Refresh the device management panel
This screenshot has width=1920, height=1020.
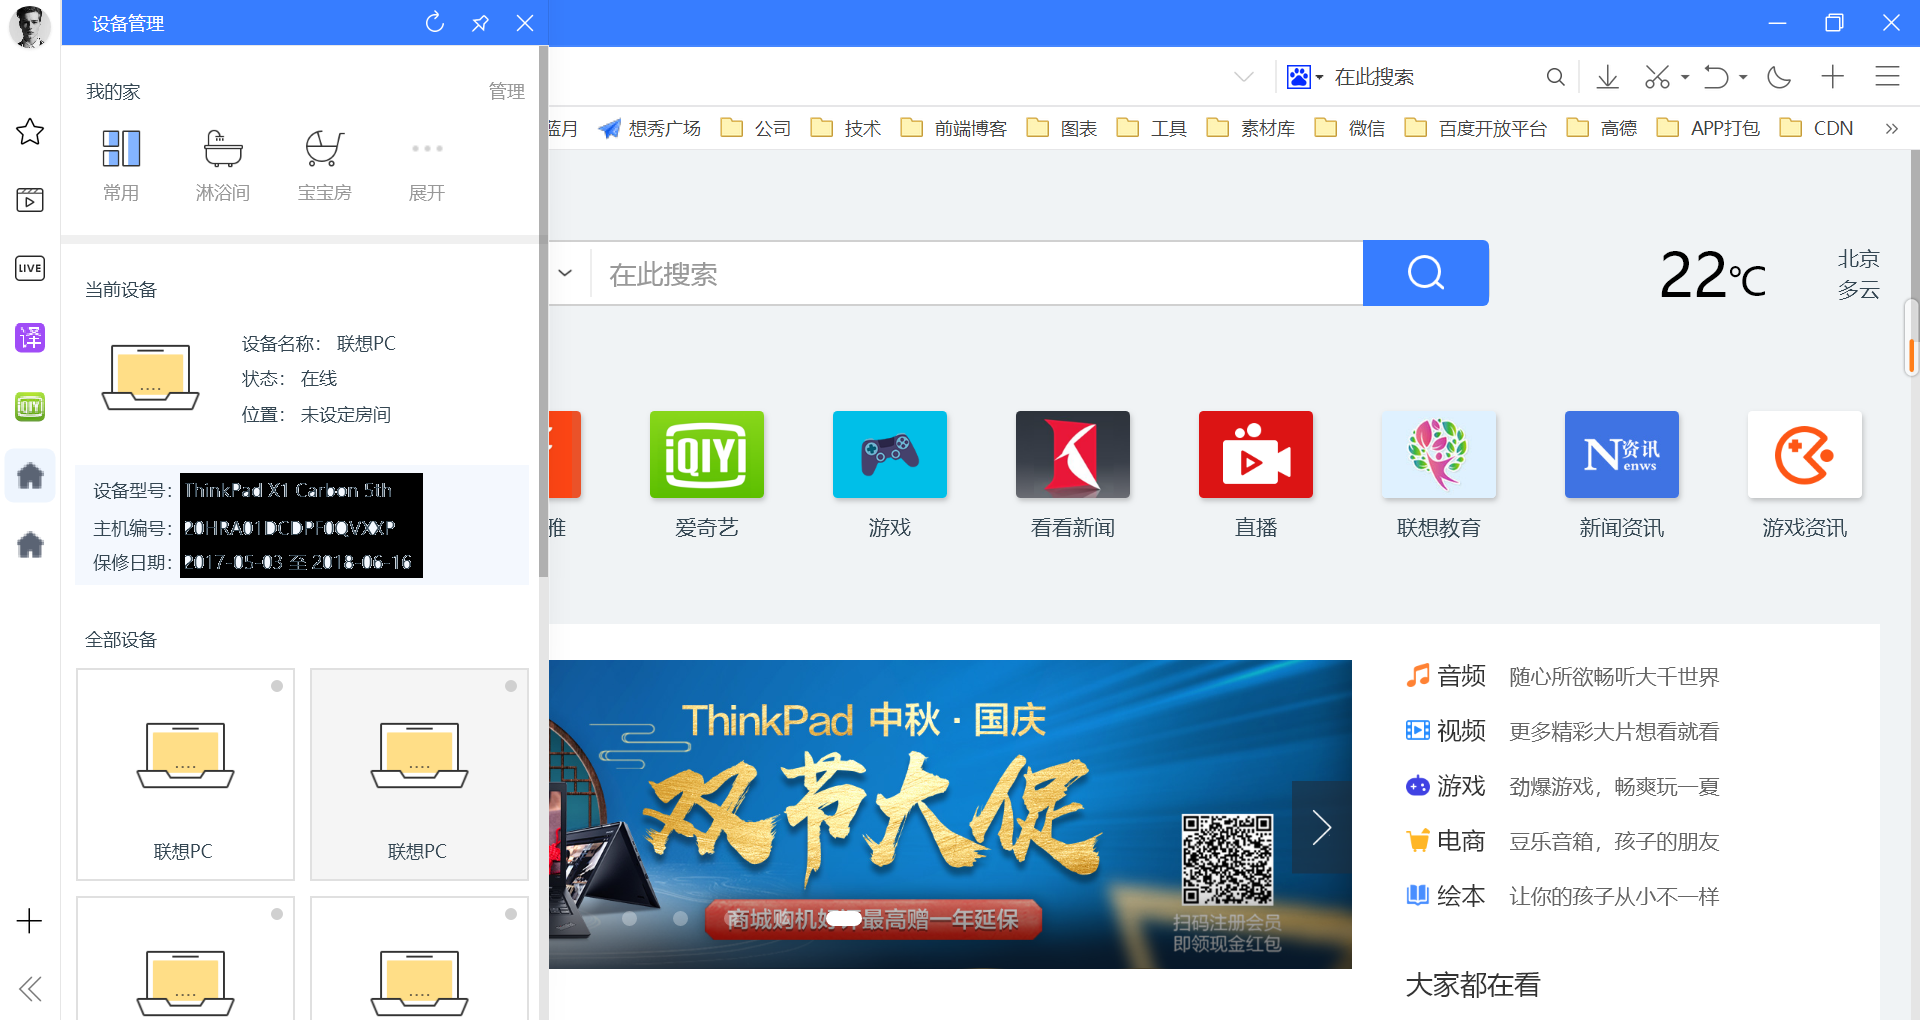point(434,22)
